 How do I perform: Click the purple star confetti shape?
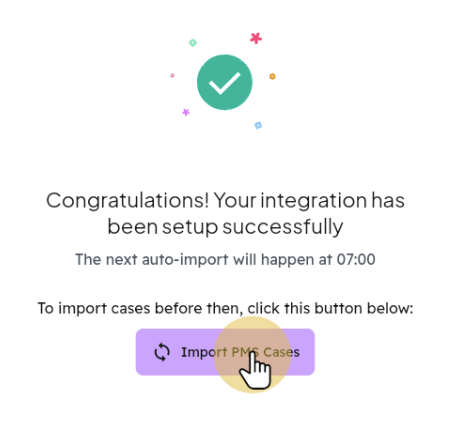186,112
